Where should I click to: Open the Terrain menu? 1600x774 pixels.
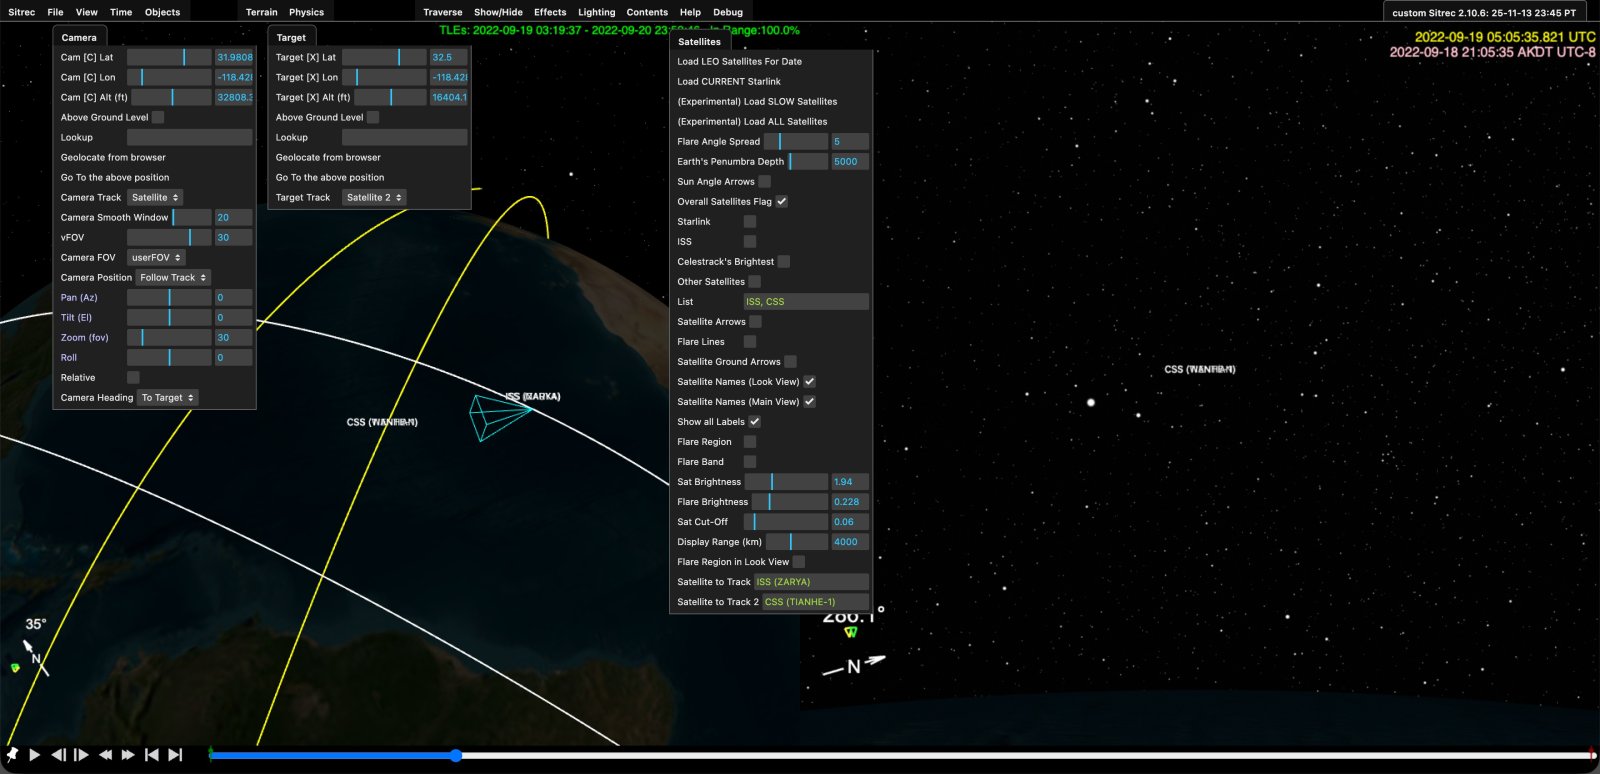coord(261,12)
